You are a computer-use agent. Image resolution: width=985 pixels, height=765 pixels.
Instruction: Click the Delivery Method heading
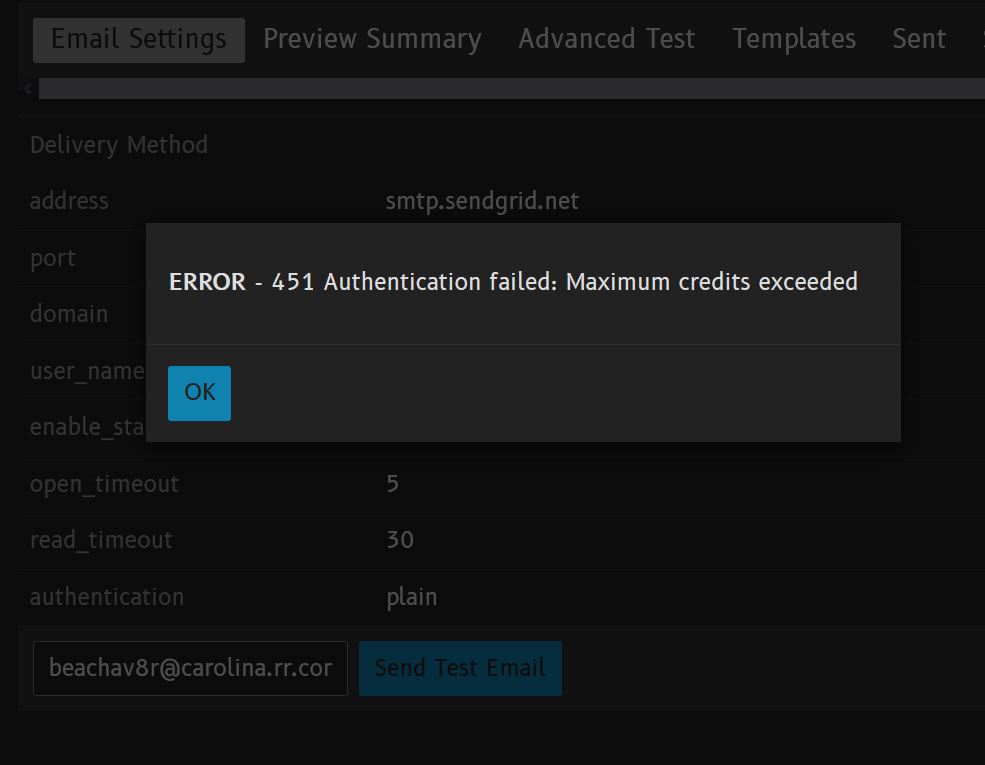[x=119, y=145]
